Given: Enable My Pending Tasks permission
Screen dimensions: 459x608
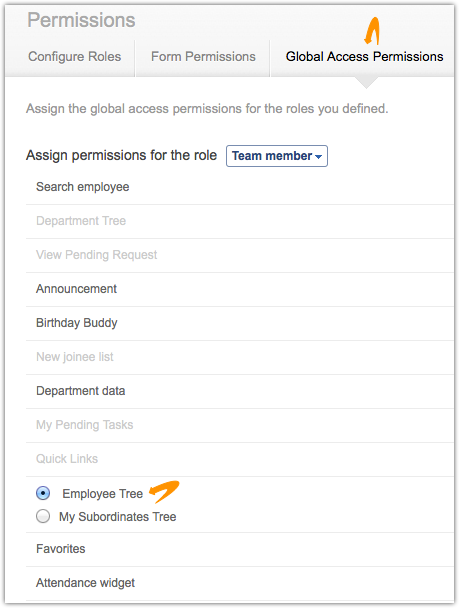Looking at the screenshot, I should (x=240, y=425).
